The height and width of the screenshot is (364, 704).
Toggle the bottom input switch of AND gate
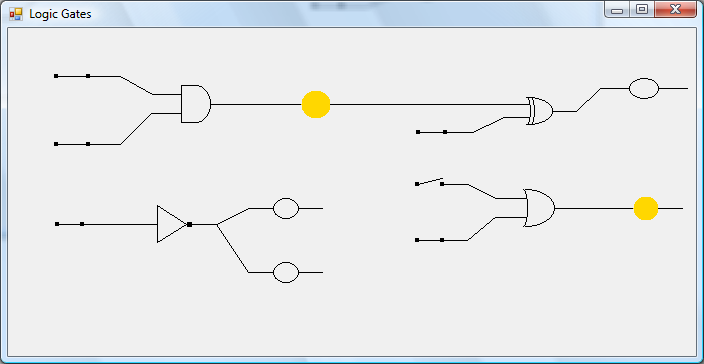[x=72, y=144]
